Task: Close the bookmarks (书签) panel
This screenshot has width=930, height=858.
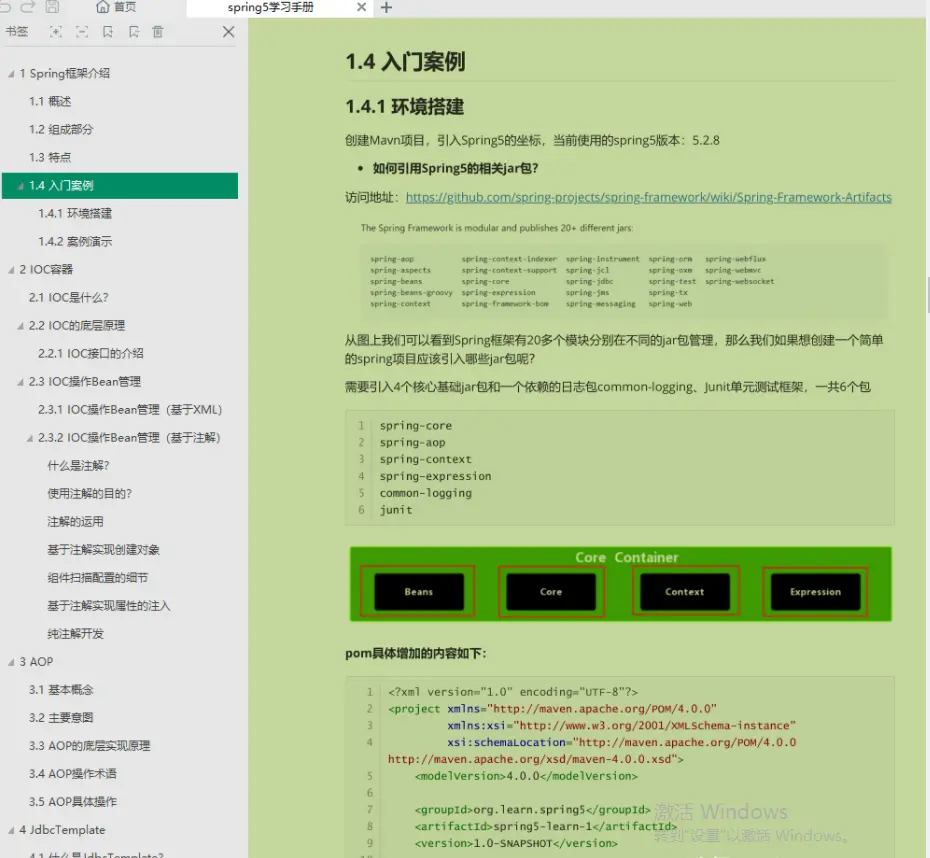Action: click(228, 32)
